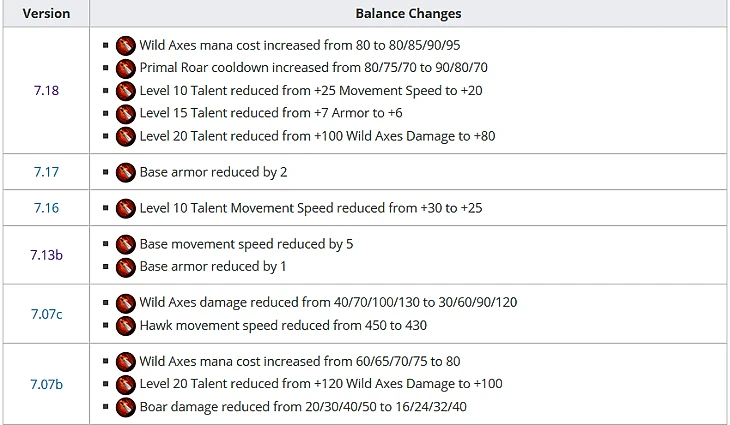
Task: Click the icon next to Base armor reduced by 1
Action: 125,267
